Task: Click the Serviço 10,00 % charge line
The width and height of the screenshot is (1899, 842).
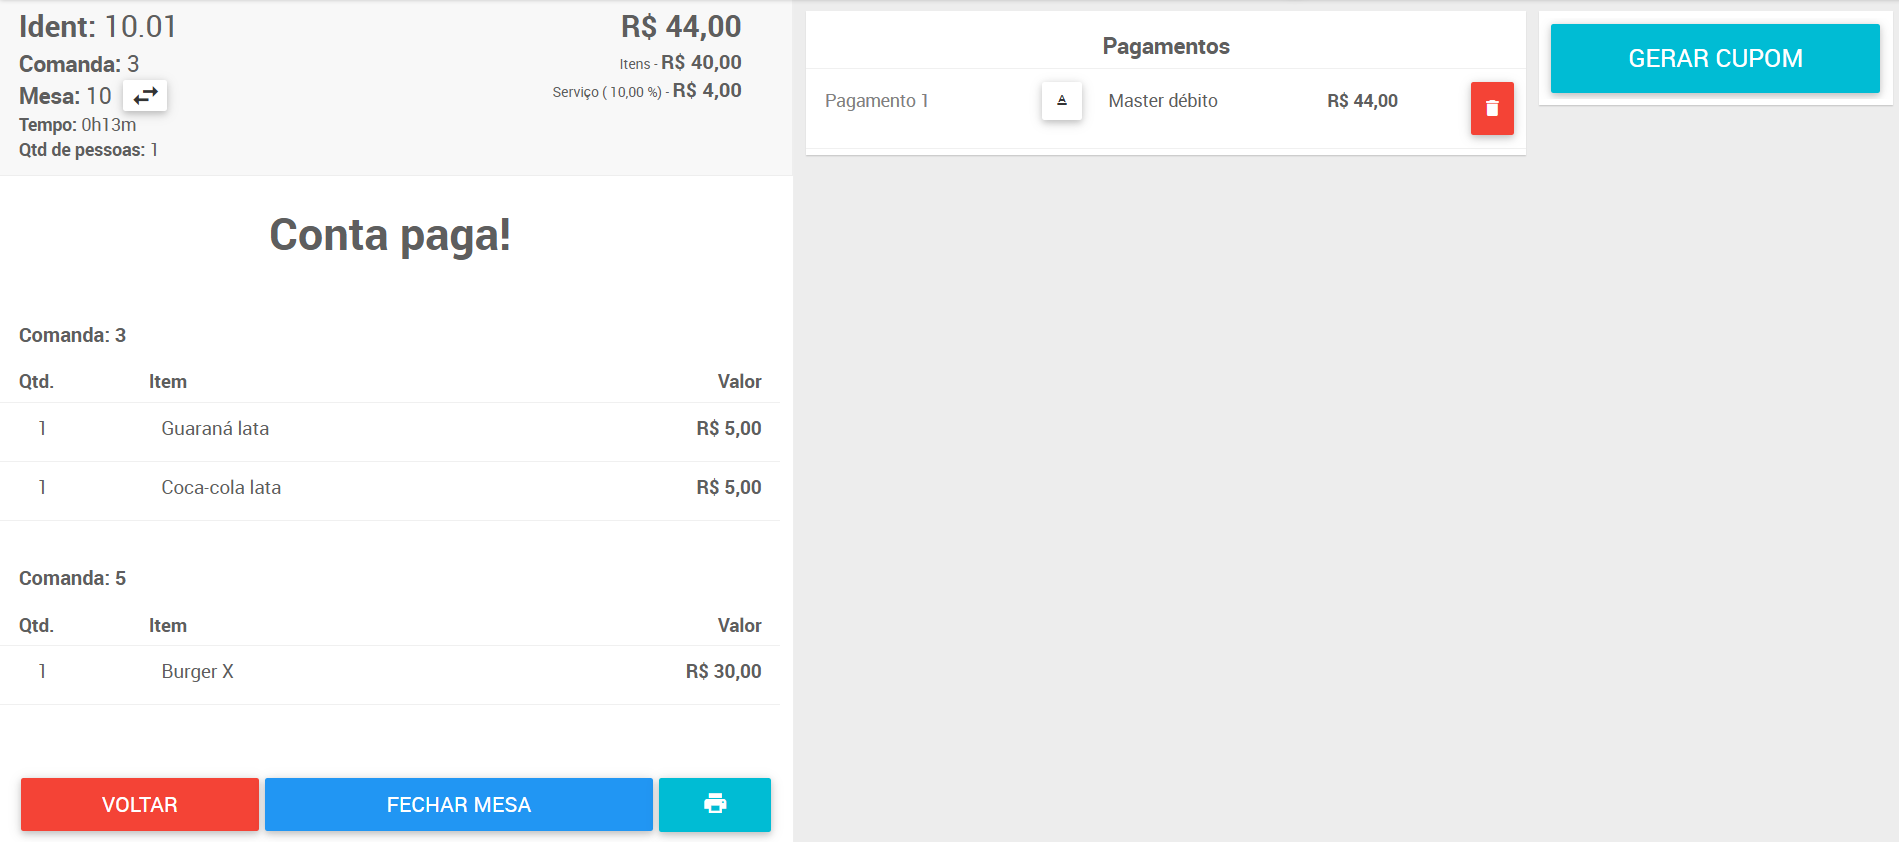Action: (x=647, y=91)
